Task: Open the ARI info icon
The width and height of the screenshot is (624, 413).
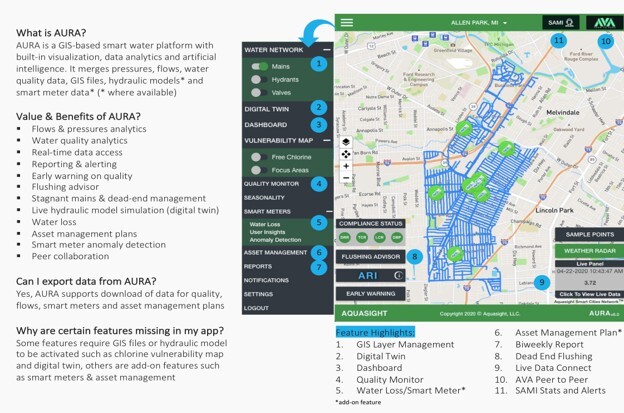Action: (x=398, y=275)
